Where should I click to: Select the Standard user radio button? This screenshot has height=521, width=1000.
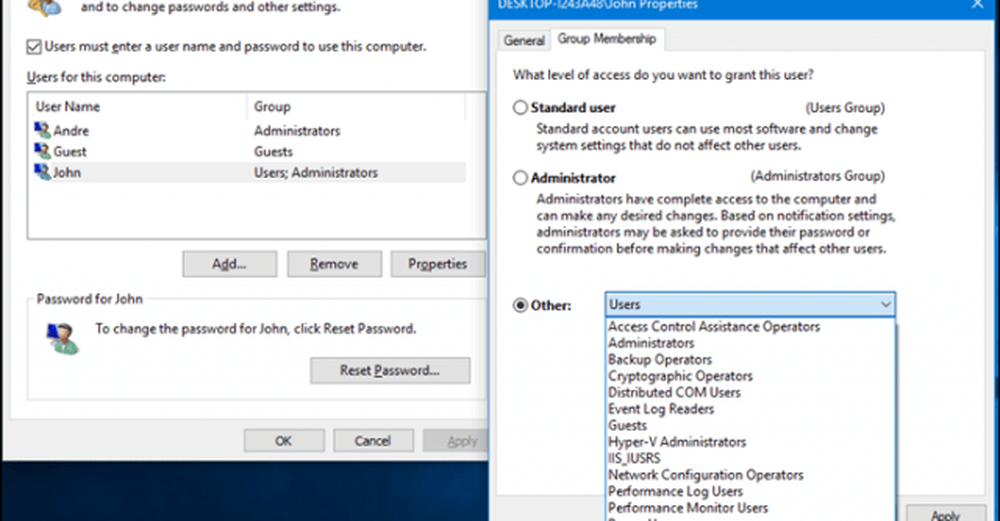(519, 107)
